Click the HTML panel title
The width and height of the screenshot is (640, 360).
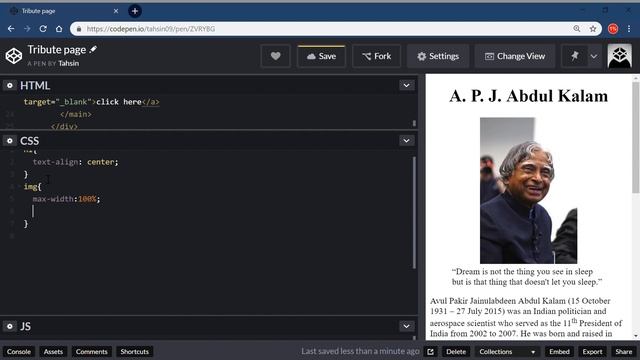(x=35, y=85)
